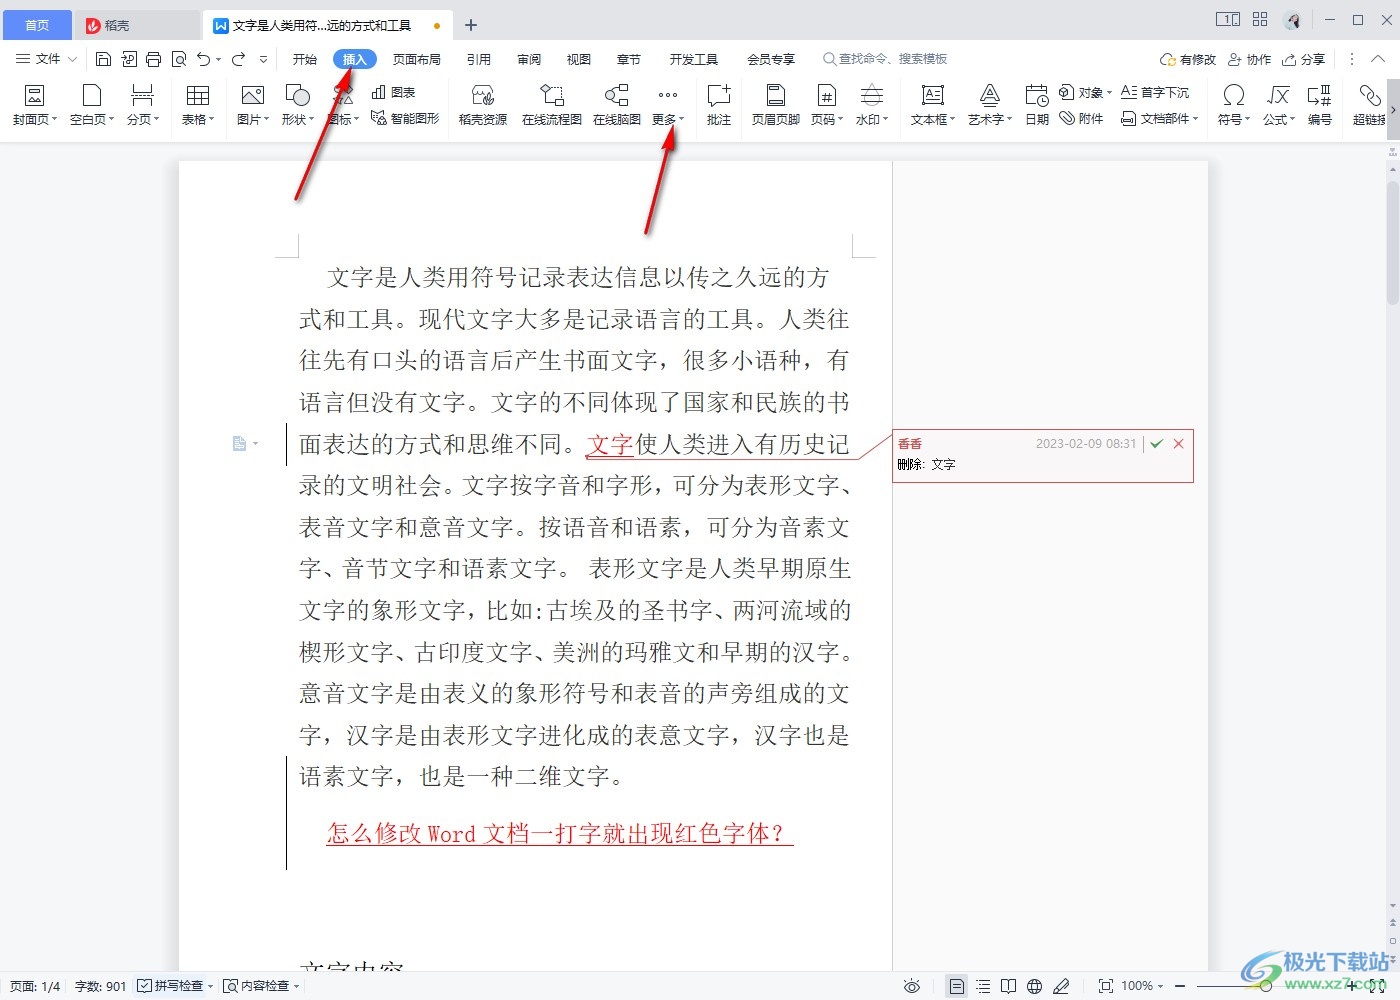Open online flowchart tool (在线流程图)
This screenshot has height=1000, width=1400.
[x=552, y=104]
